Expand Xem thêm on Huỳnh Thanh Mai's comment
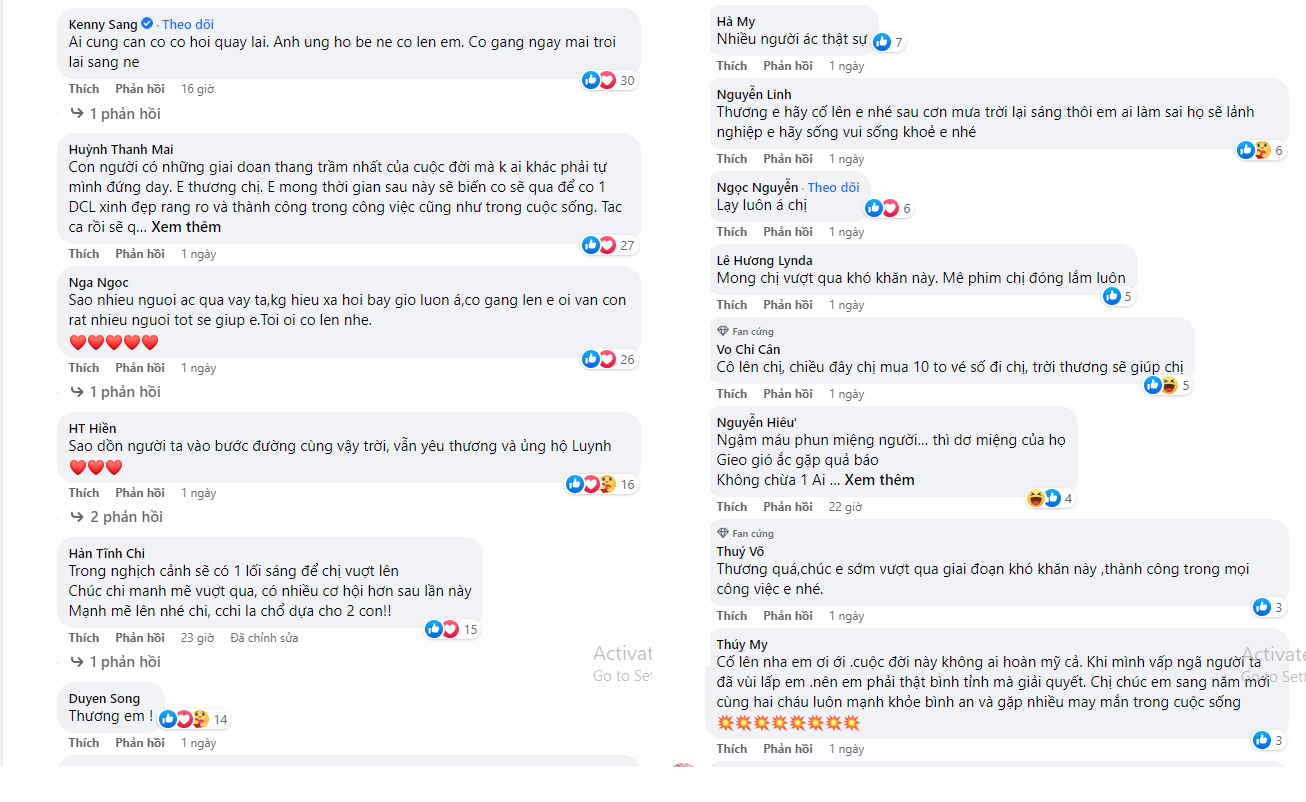 (x=186, y=227)
